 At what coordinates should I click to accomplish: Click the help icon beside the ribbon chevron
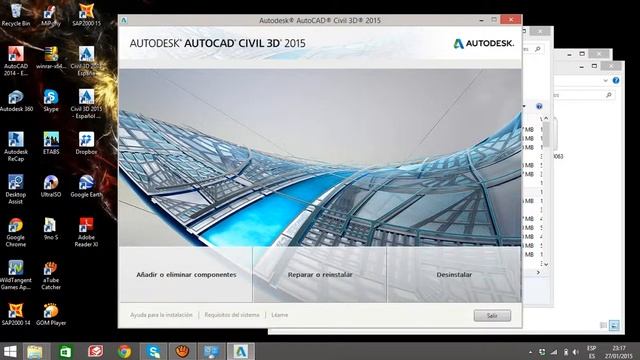[x=616, y=80]
